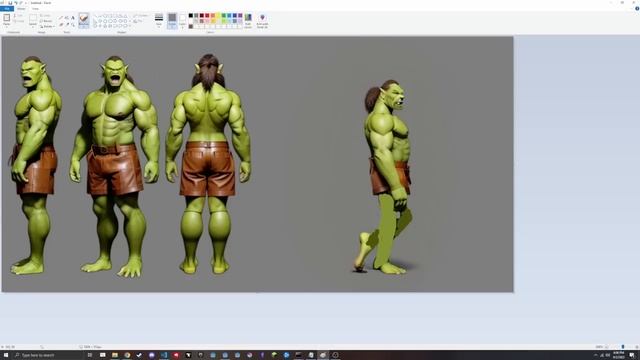Open File Explorer from taskbar
The image size is (640, 360).
pyautogui.click(x=115, y=355)
